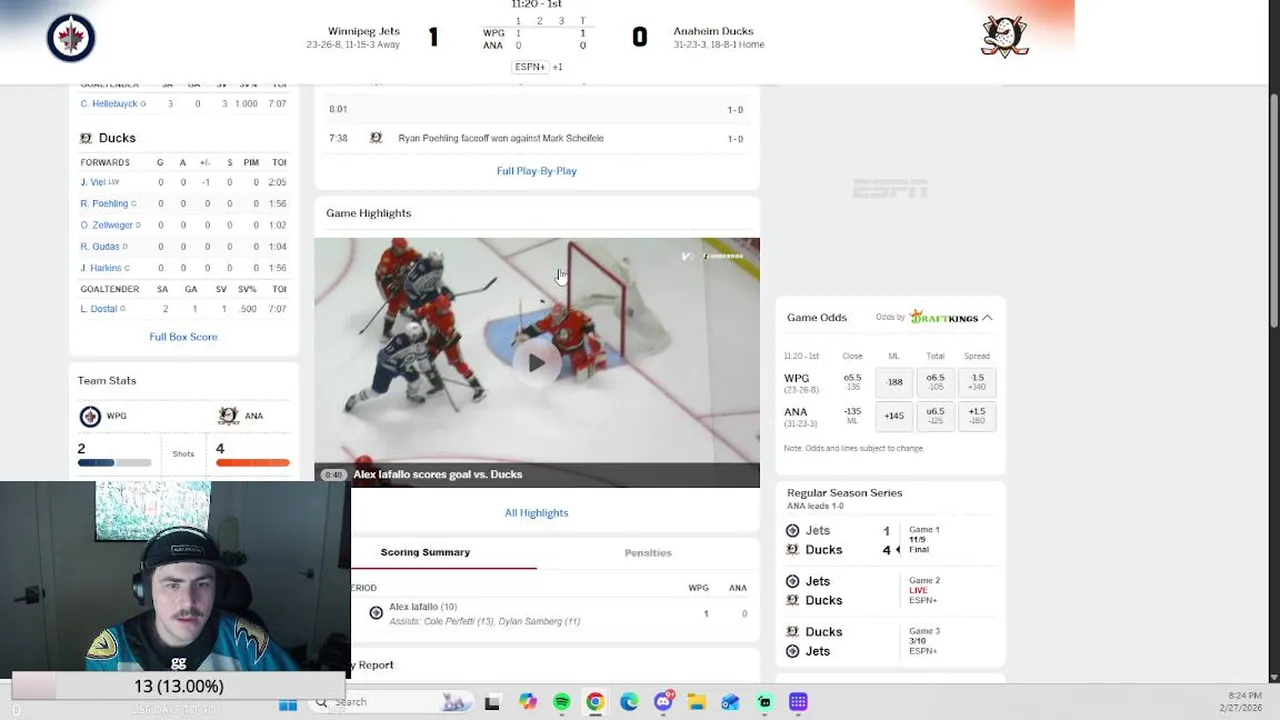Click the Winnipeg Jets logo in the header

[71, 38]
